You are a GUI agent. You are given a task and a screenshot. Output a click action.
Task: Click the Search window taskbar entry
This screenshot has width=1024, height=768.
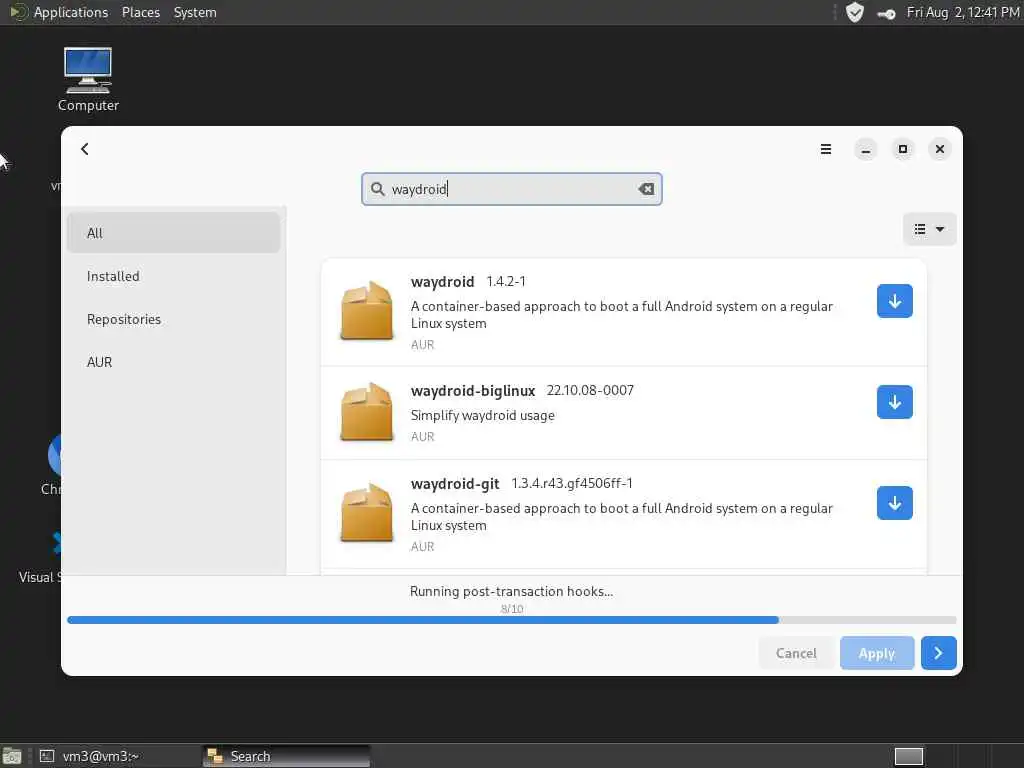click(x=286, y=756)
